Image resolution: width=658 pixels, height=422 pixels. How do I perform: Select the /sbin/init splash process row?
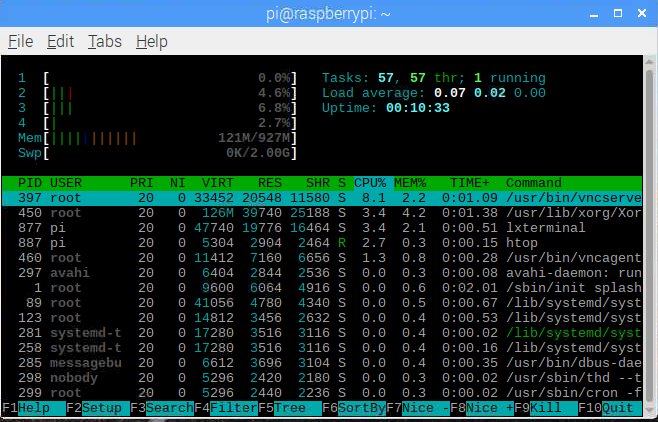click(322, 288)
